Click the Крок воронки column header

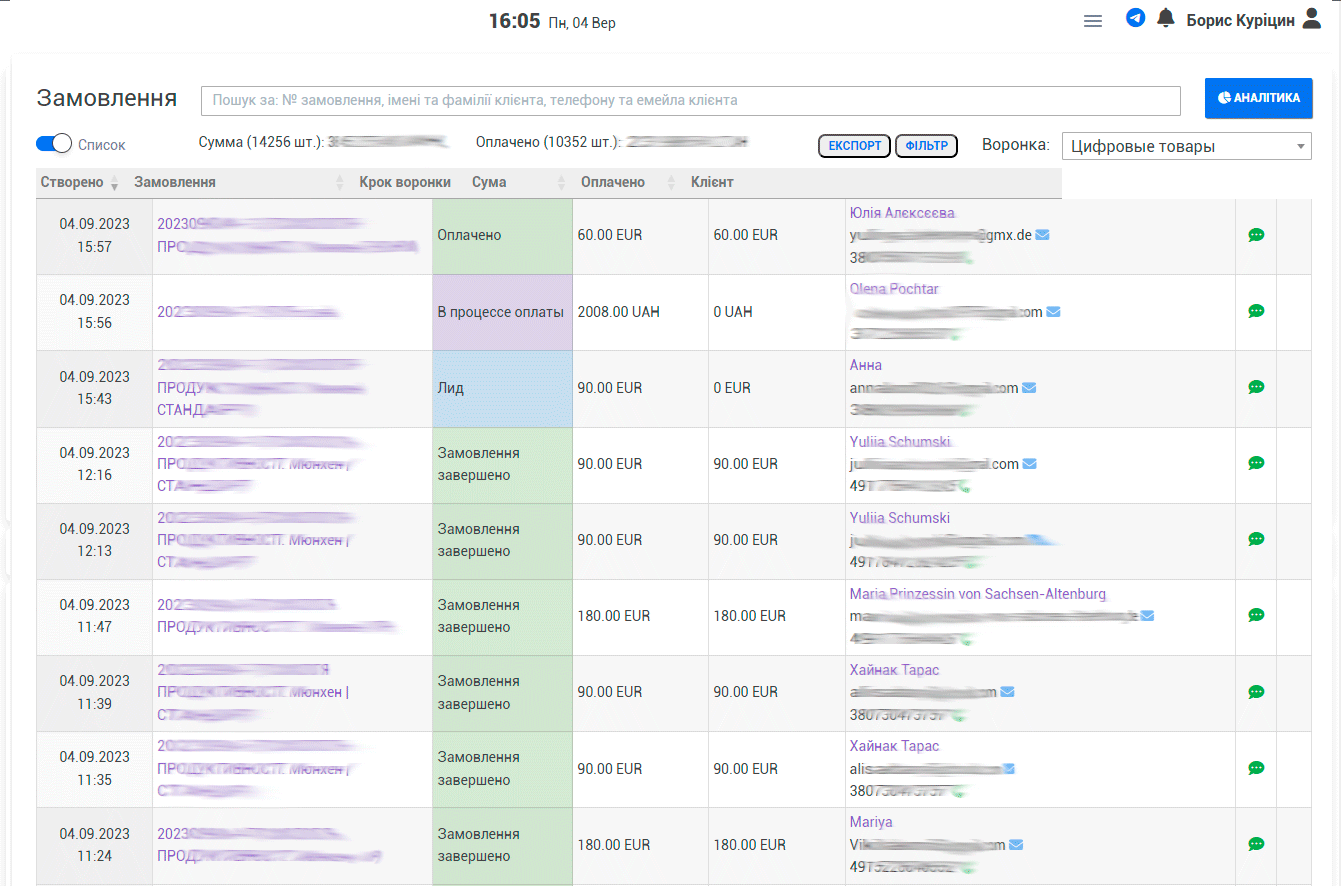point(405,183)
